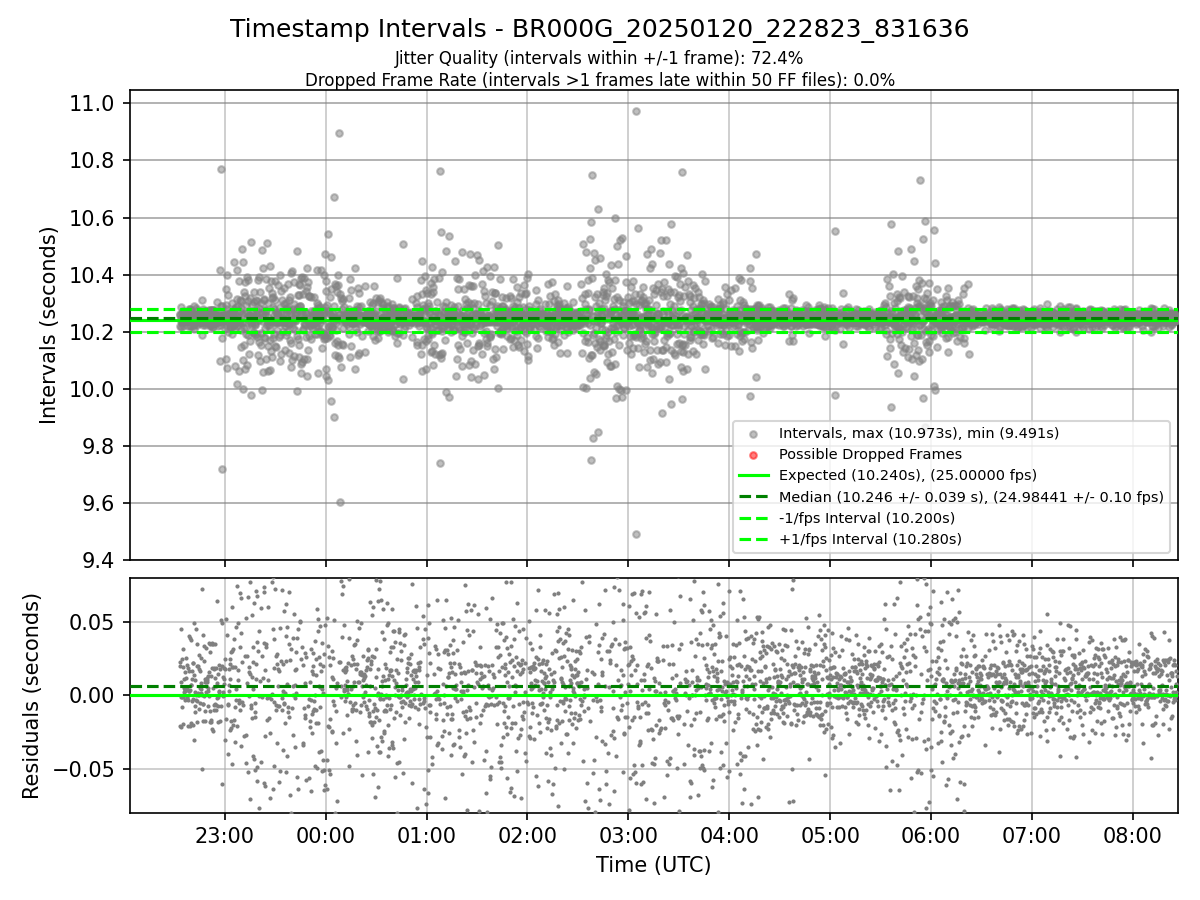Click the Jitter Quality 72.4% subtitle line

pyautogui.click(x=600, y=59)
